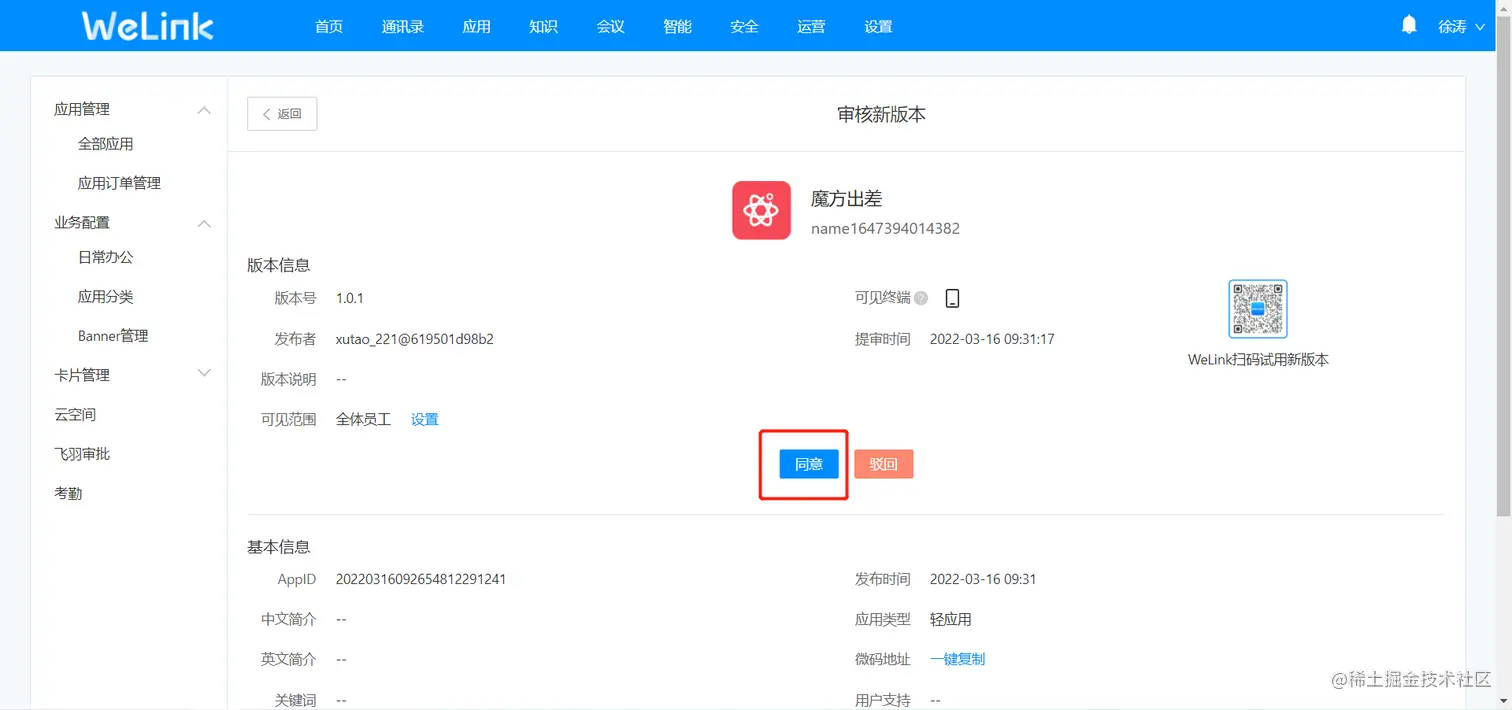Click the 驳回 reject button
Viewport: 1512px width, 710px height.
[x=883, y=463]
